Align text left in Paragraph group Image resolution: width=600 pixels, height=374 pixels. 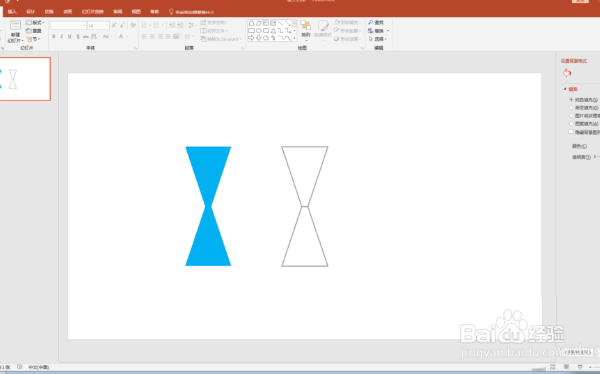pyautogui.click(x=144, y=36)
